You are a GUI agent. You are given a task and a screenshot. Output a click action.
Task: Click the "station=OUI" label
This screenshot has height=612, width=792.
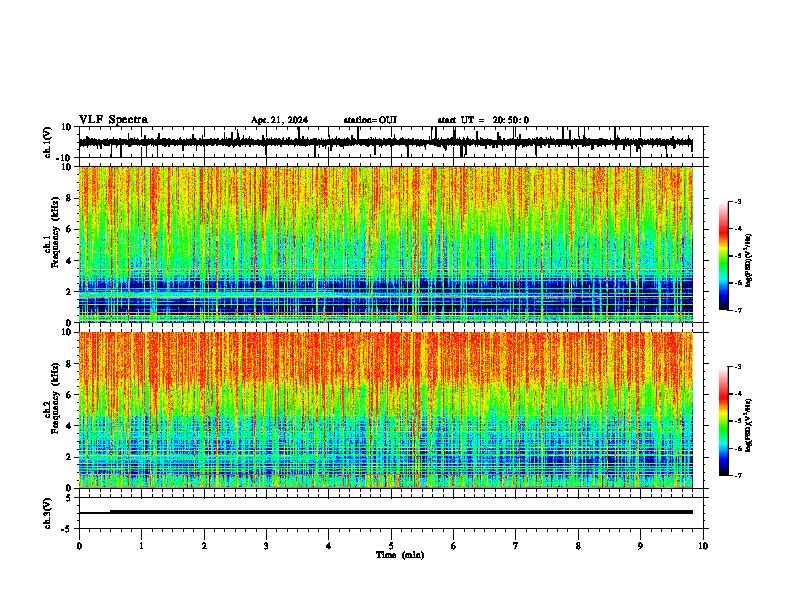click(x=370, y=120)
